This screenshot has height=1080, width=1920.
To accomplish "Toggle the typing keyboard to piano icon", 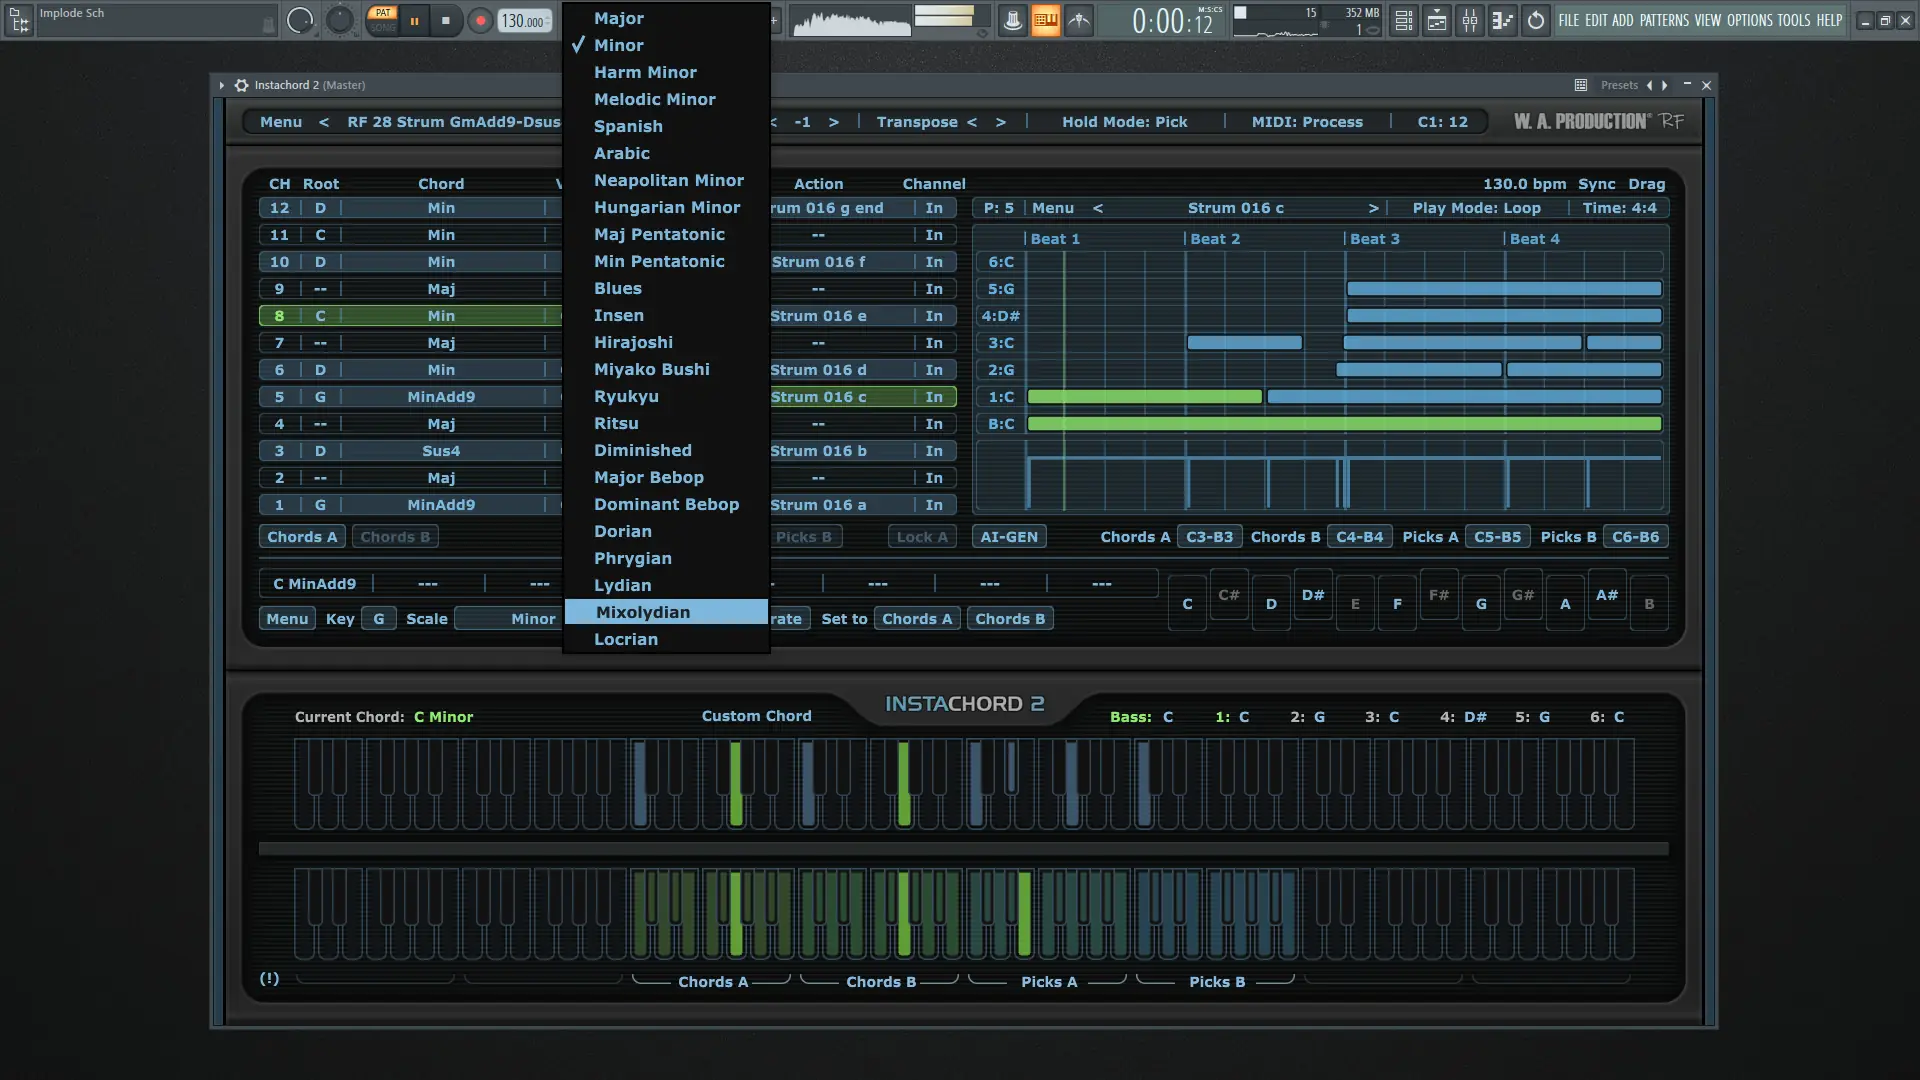I will (1045, 20).
